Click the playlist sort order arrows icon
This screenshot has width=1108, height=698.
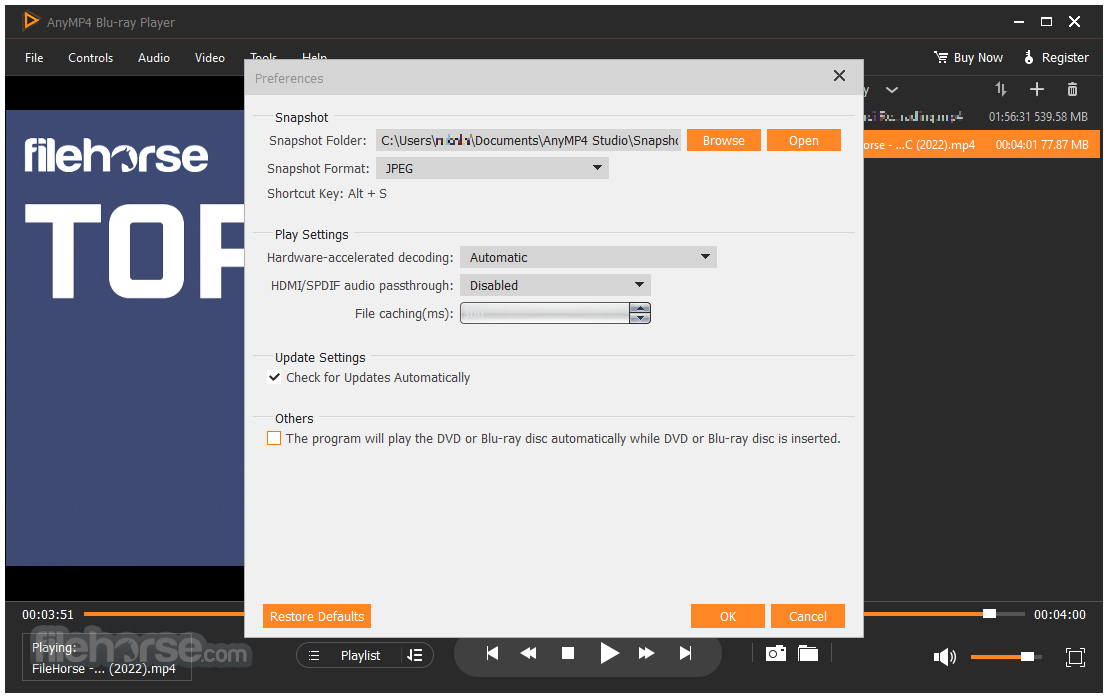[1001, 89]
